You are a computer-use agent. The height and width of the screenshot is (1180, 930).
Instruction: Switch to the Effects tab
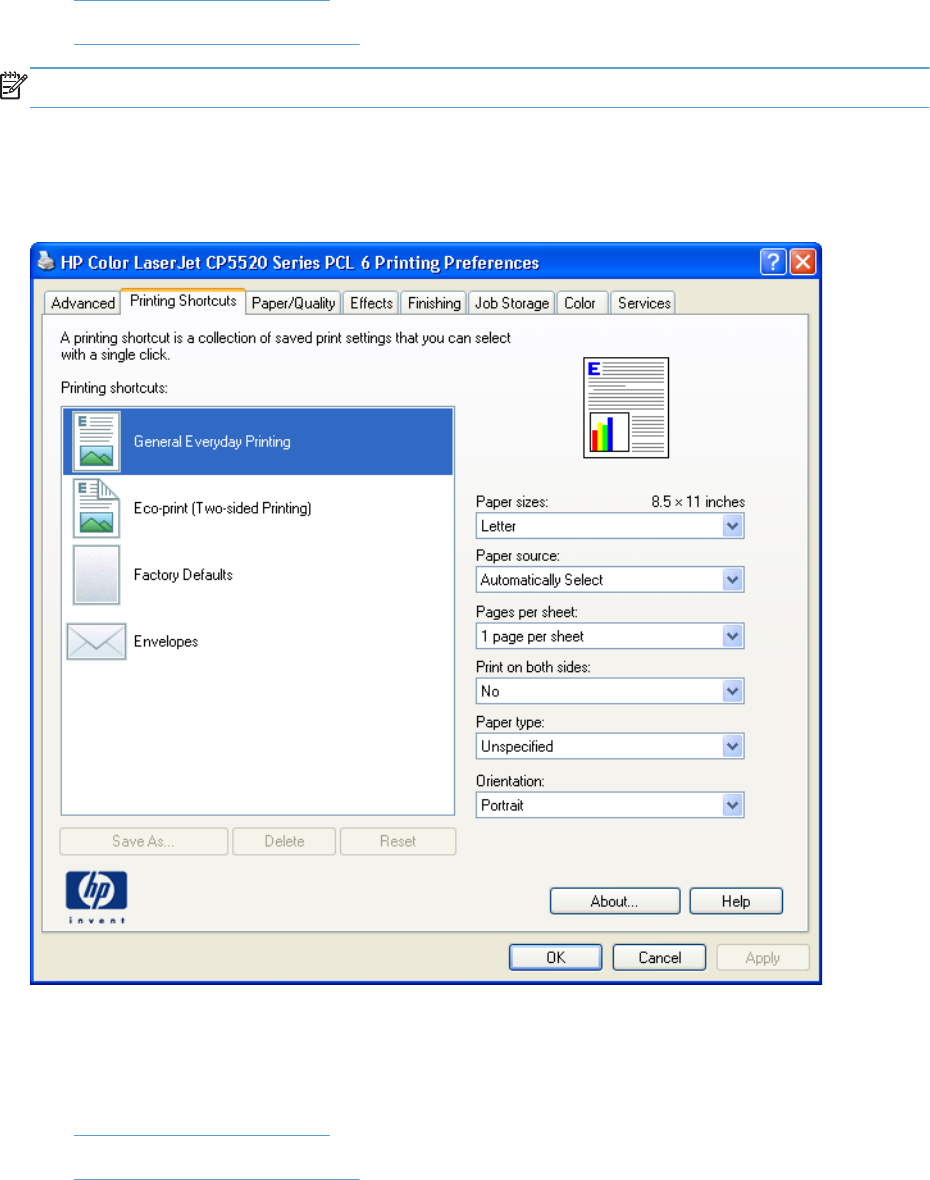coord(371,303)
